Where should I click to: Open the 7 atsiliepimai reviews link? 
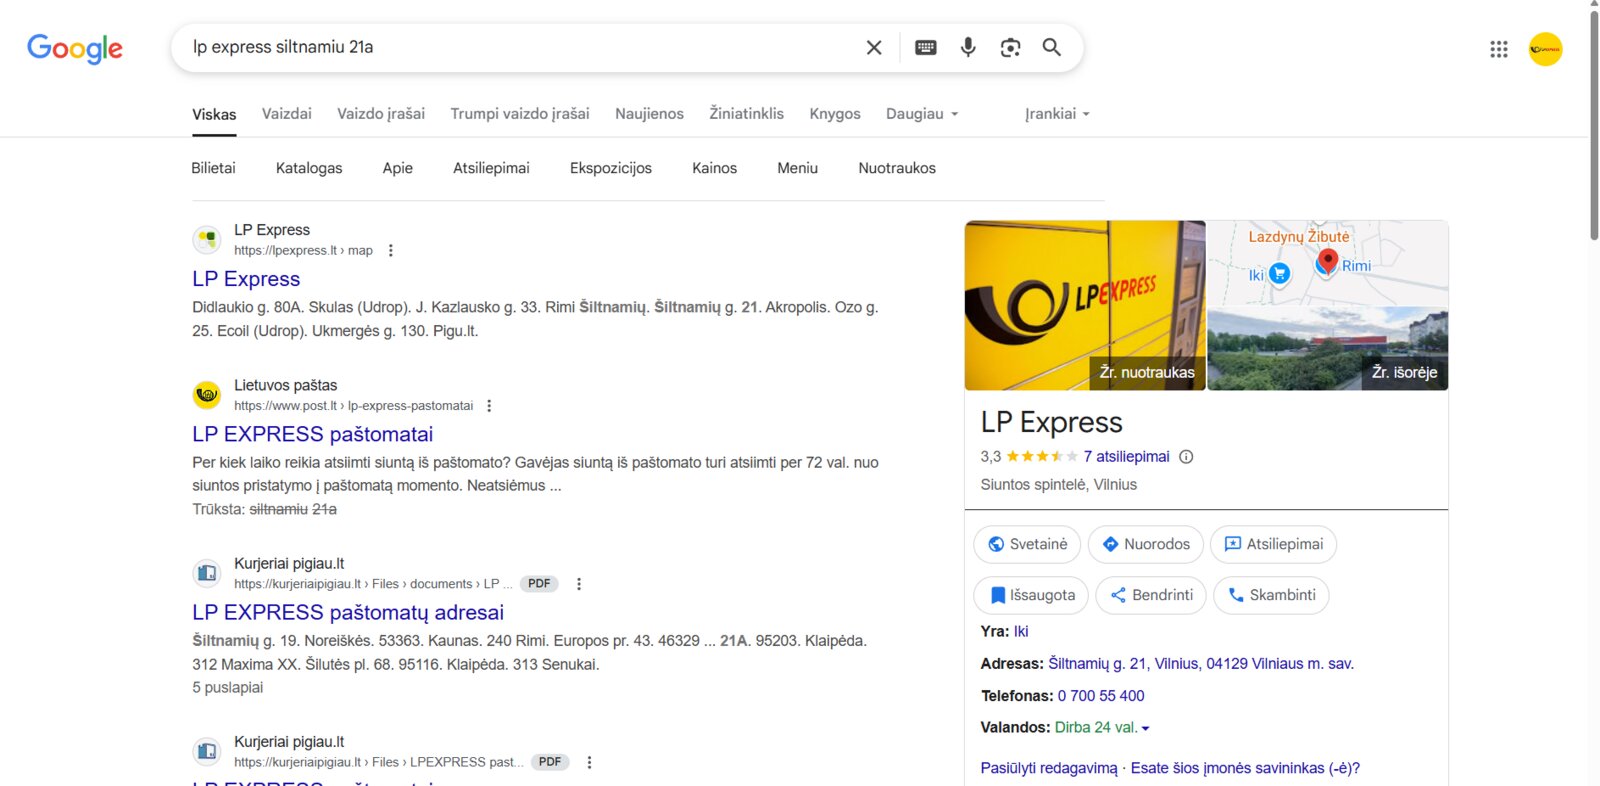point(1126,457)
